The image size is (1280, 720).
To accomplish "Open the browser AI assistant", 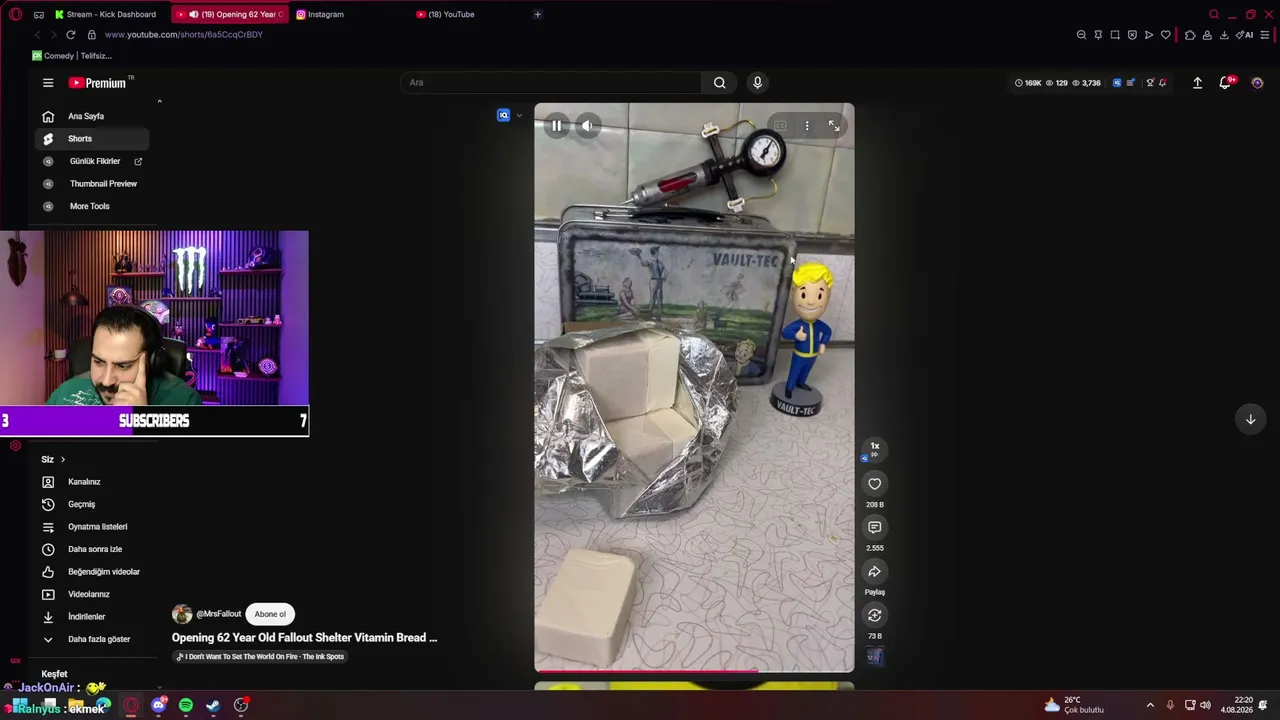I will (1244, 35).
